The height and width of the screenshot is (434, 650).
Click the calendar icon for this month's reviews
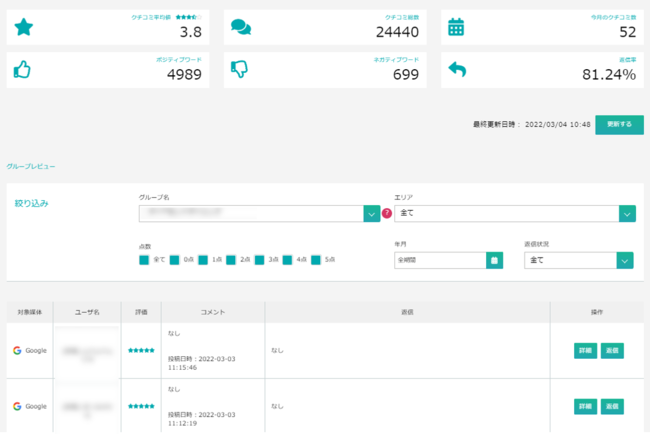456,28
